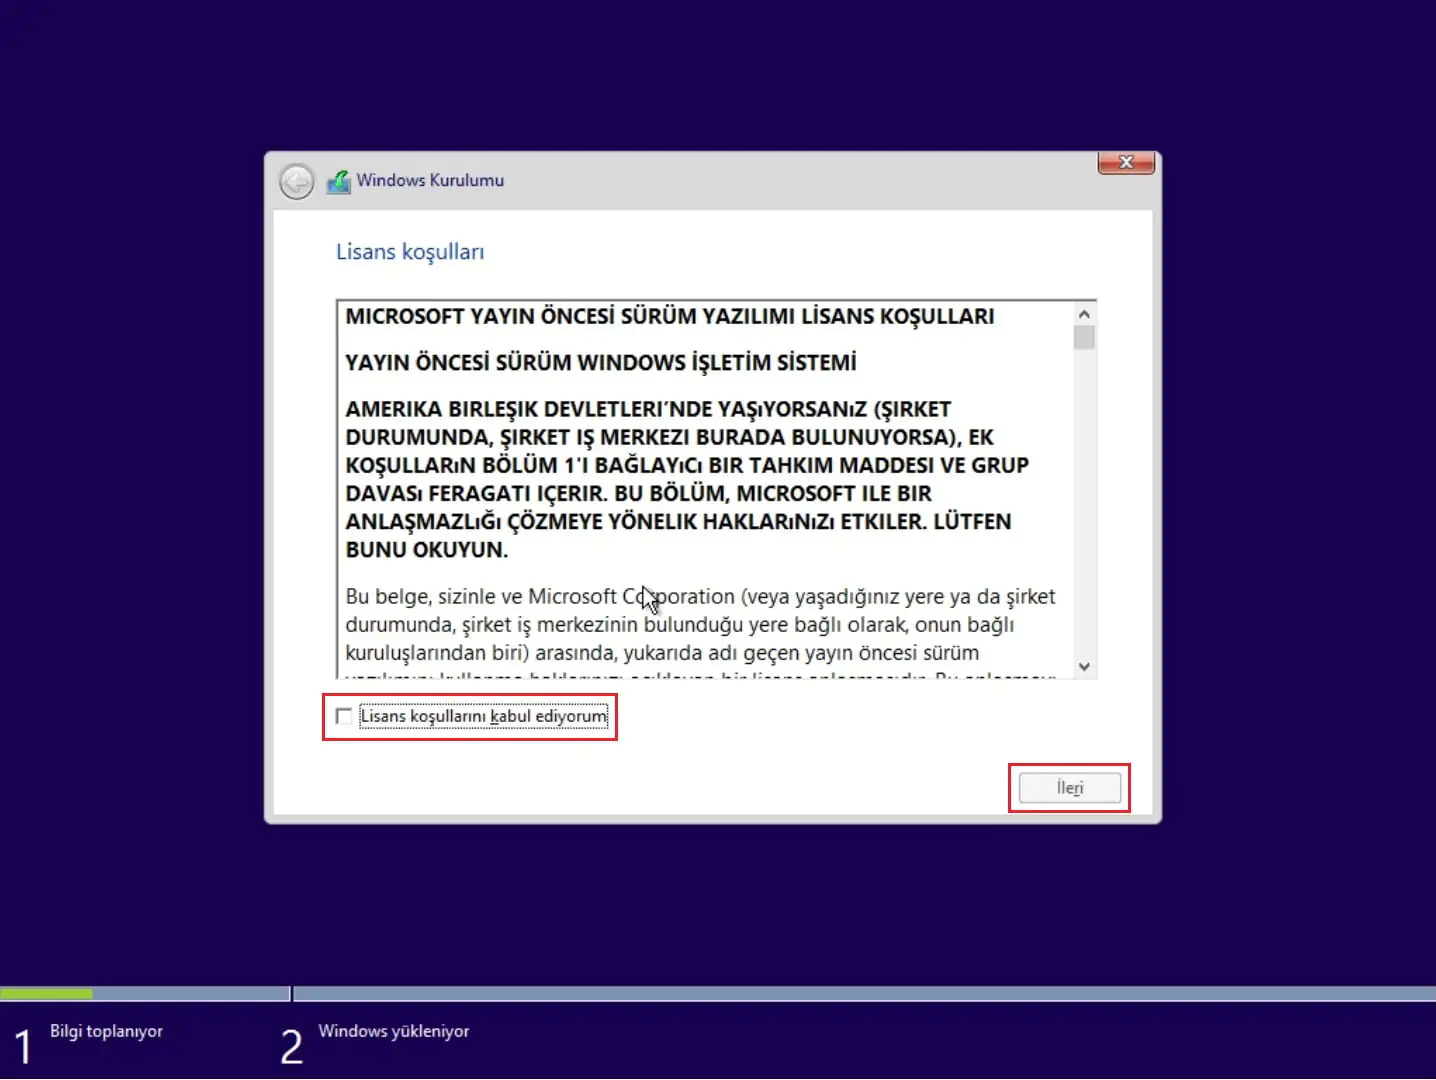
Task: Click the Windows yükleniyor stage label
Action: tap(394, 1031)
